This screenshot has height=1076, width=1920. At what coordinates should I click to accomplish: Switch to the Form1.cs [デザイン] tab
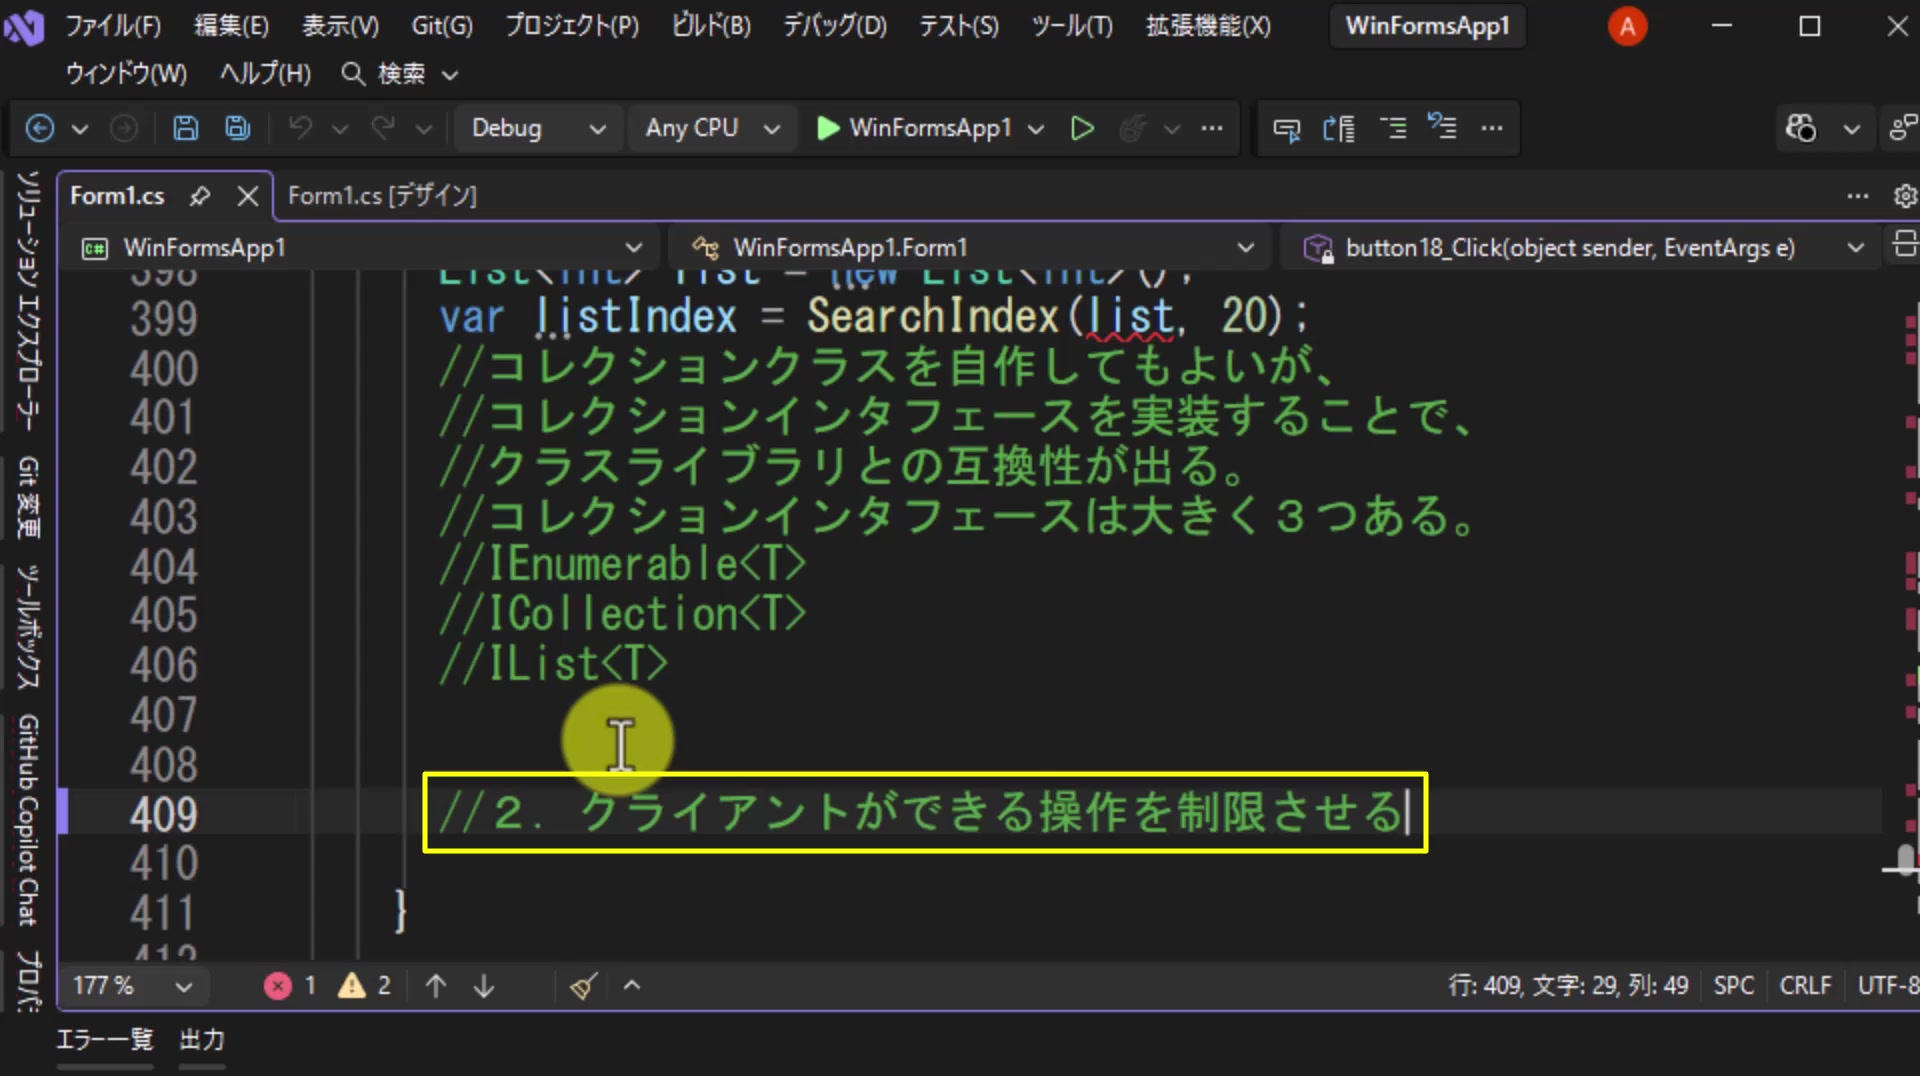[382, 196]
